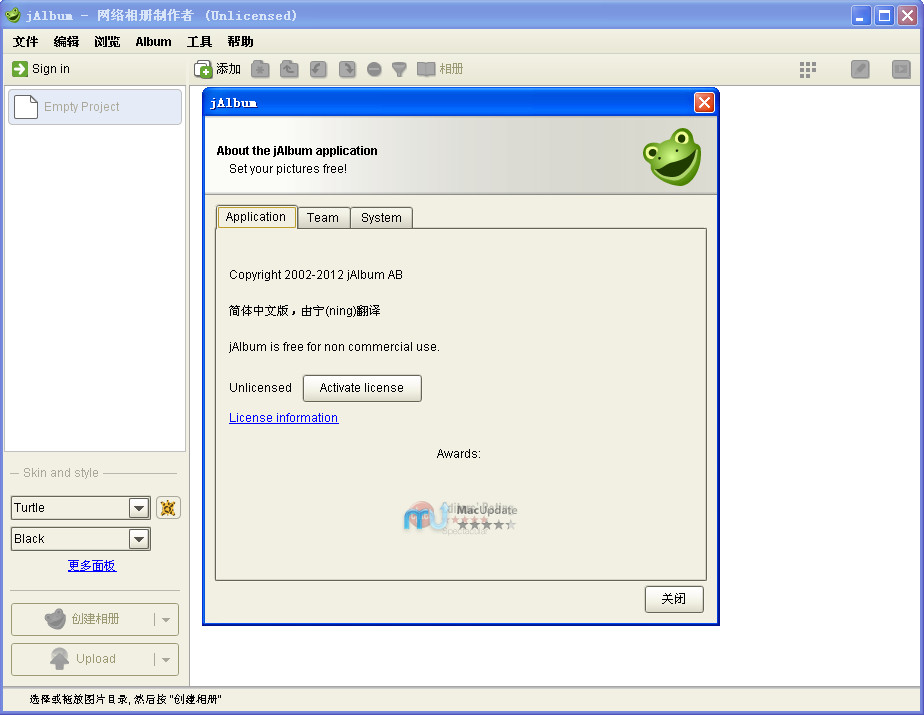Click the Sign in text
The width and height of the screenshot is (924, 715).
pyautogui.click(x=51, y=69)
